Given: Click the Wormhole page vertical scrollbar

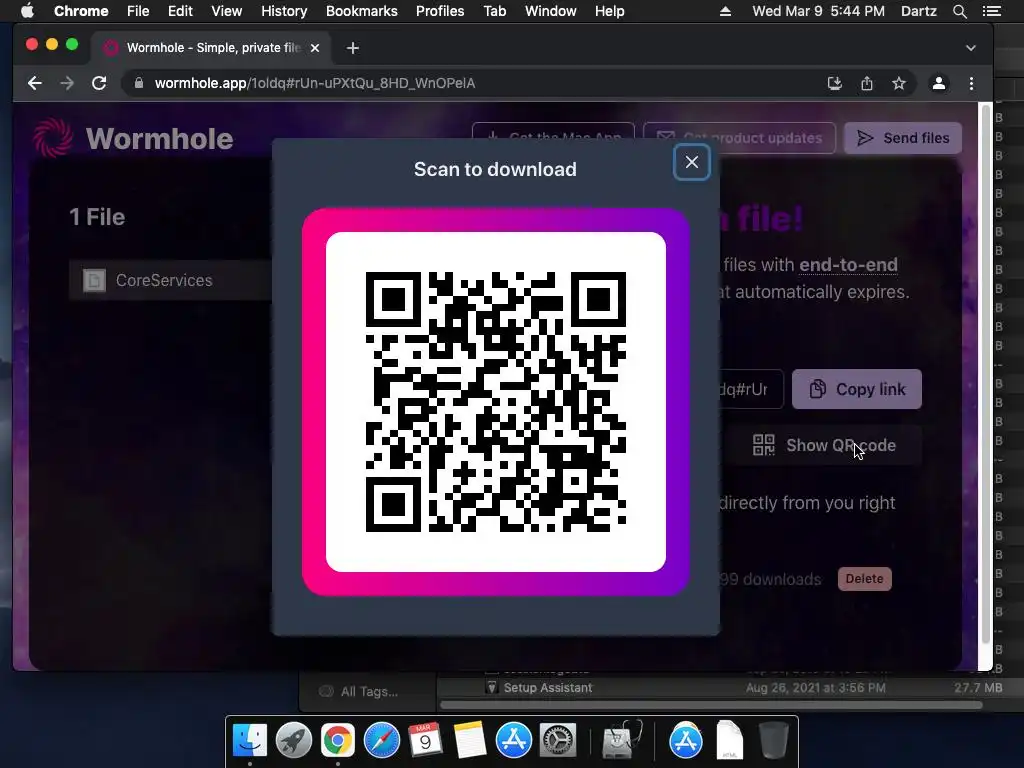Looking at the screenshot, I should pos(986,372).
